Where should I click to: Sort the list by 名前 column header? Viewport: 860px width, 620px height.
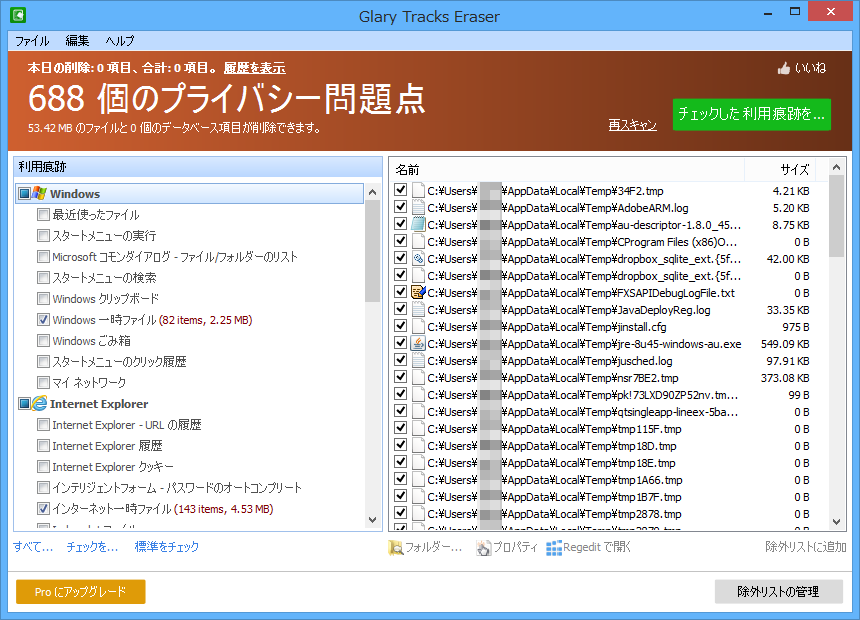(567, 170)
